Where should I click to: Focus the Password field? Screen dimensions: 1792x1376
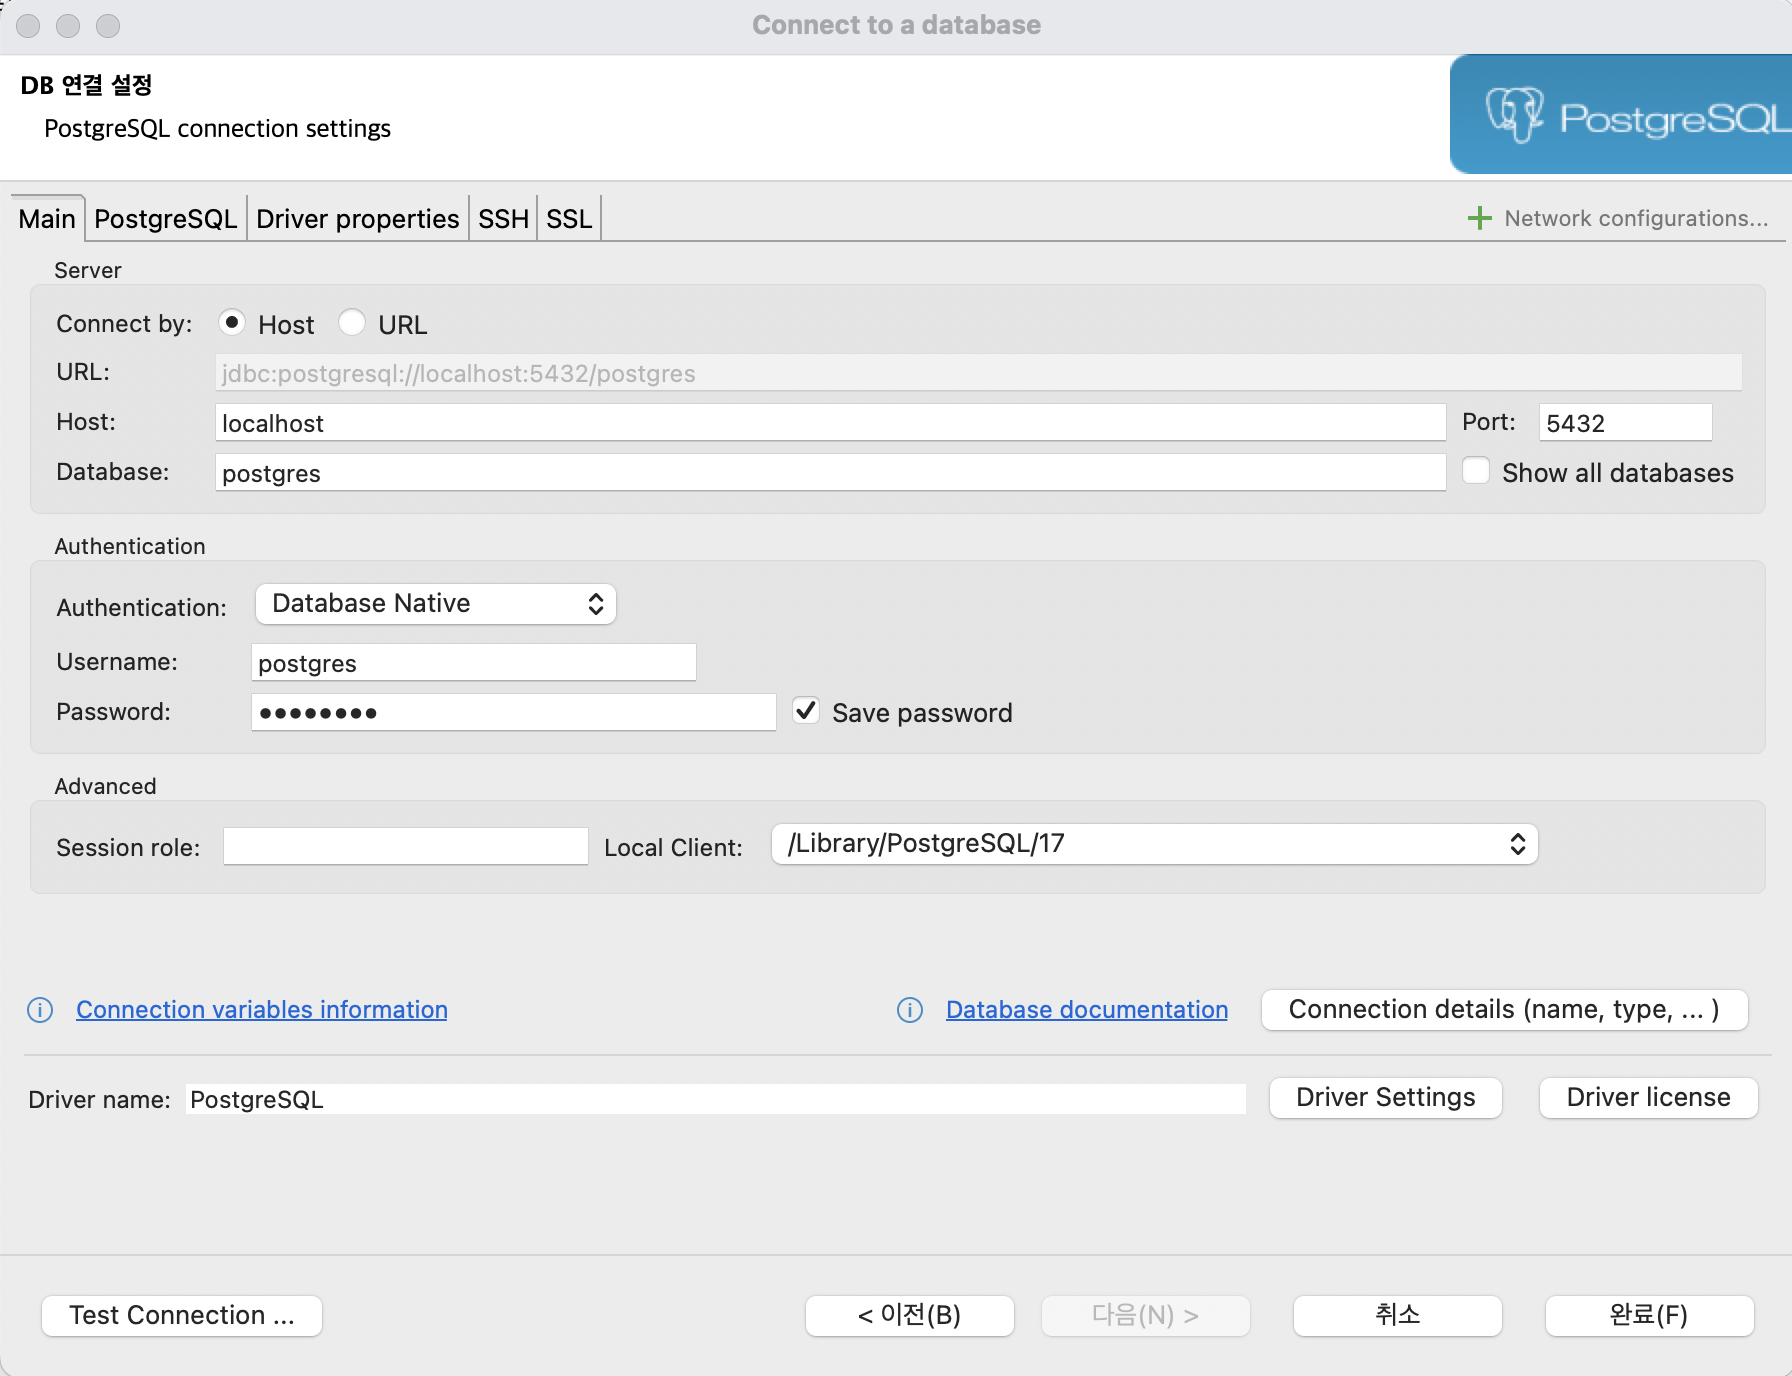(514, 713)
